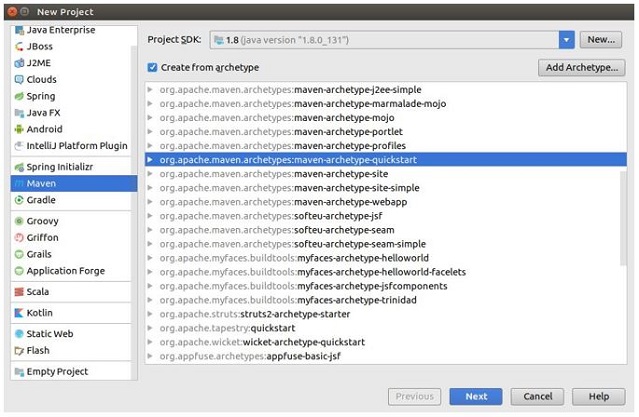Viewport: 639px width, 417px height.
Task: Expand the maven-archetype-marmalade-mojo node
Action: (150, 104)
